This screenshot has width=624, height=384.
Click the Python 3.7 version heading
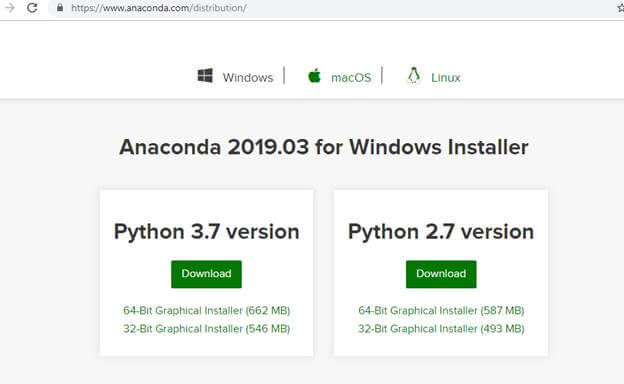point(207,232)
